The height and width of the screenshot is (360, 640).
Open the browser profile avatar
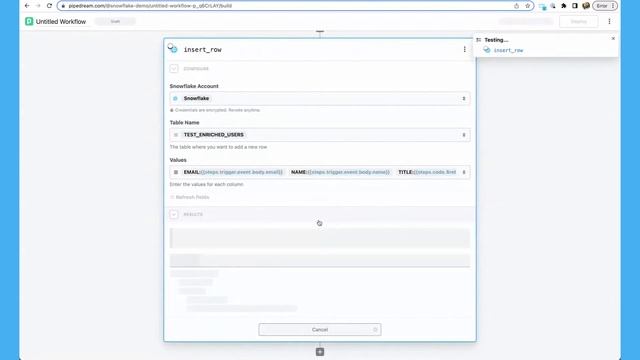[x=586, y=6]
